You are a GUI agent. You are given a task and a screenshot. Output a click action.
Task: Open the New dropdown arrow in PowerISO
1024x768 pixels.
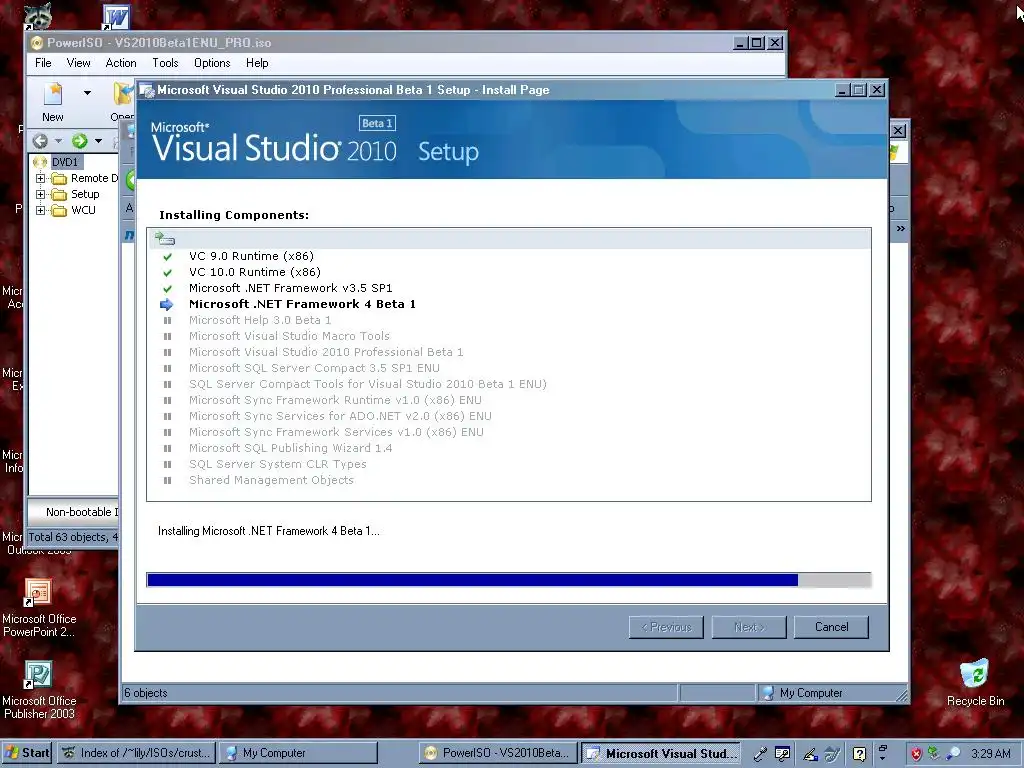coord(87,93)
